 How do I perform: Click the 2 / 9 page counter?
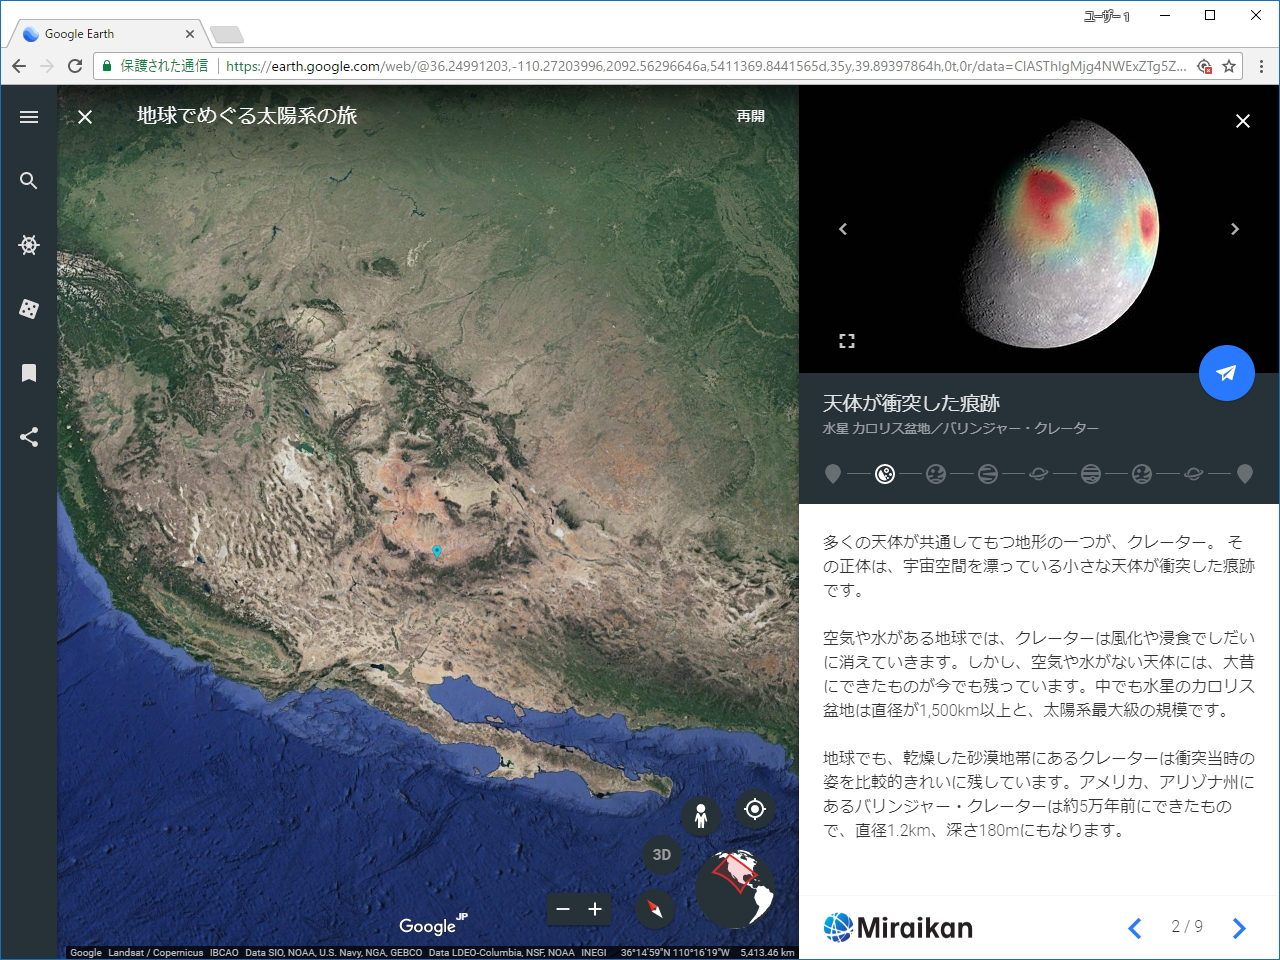[1187, 927]
